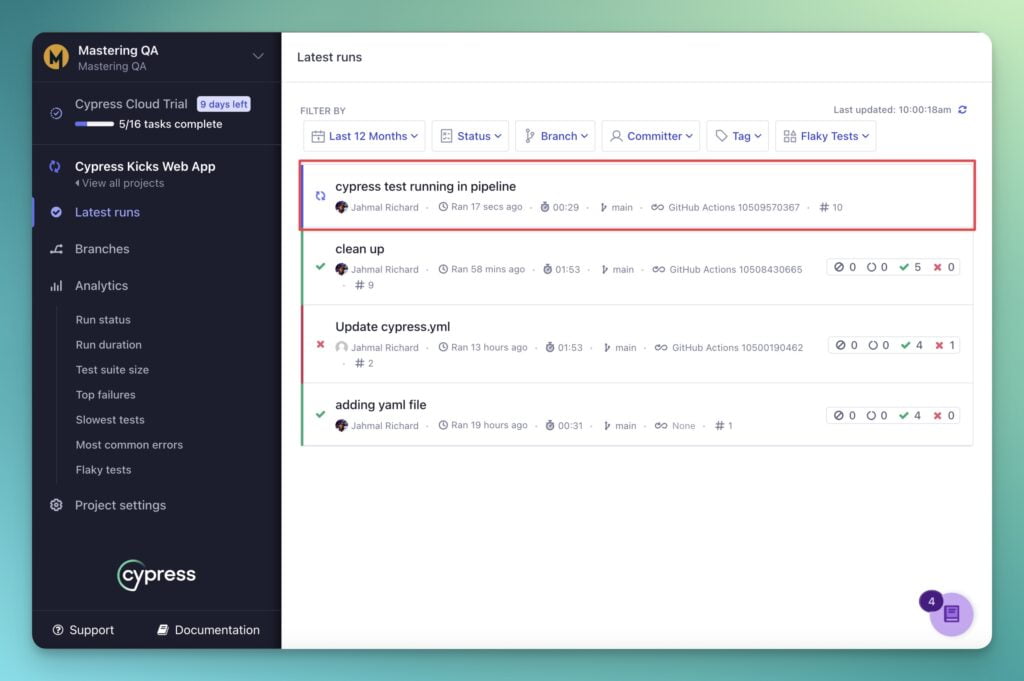Viewport: 1024px width, 681px height.
Task: Click the Cypress Cloud Trial checkmark icon
Action: [56, 113]
